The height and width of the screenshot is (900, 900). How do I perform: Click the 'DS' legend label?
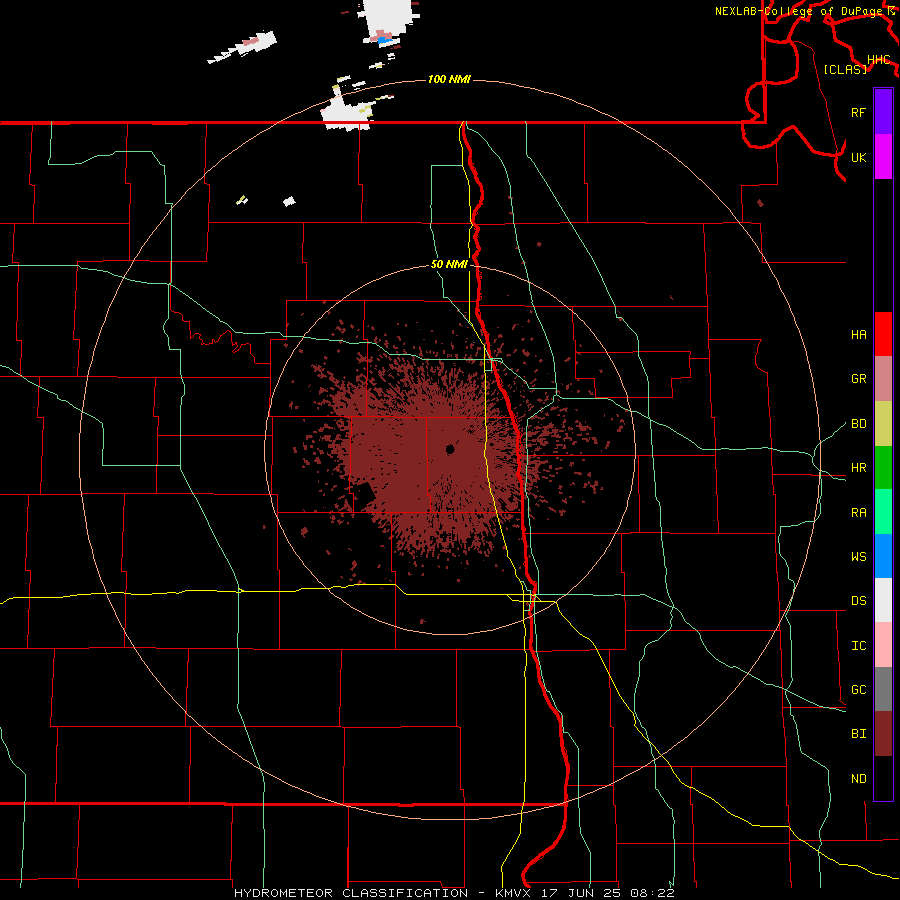click(x=858, y=601)
